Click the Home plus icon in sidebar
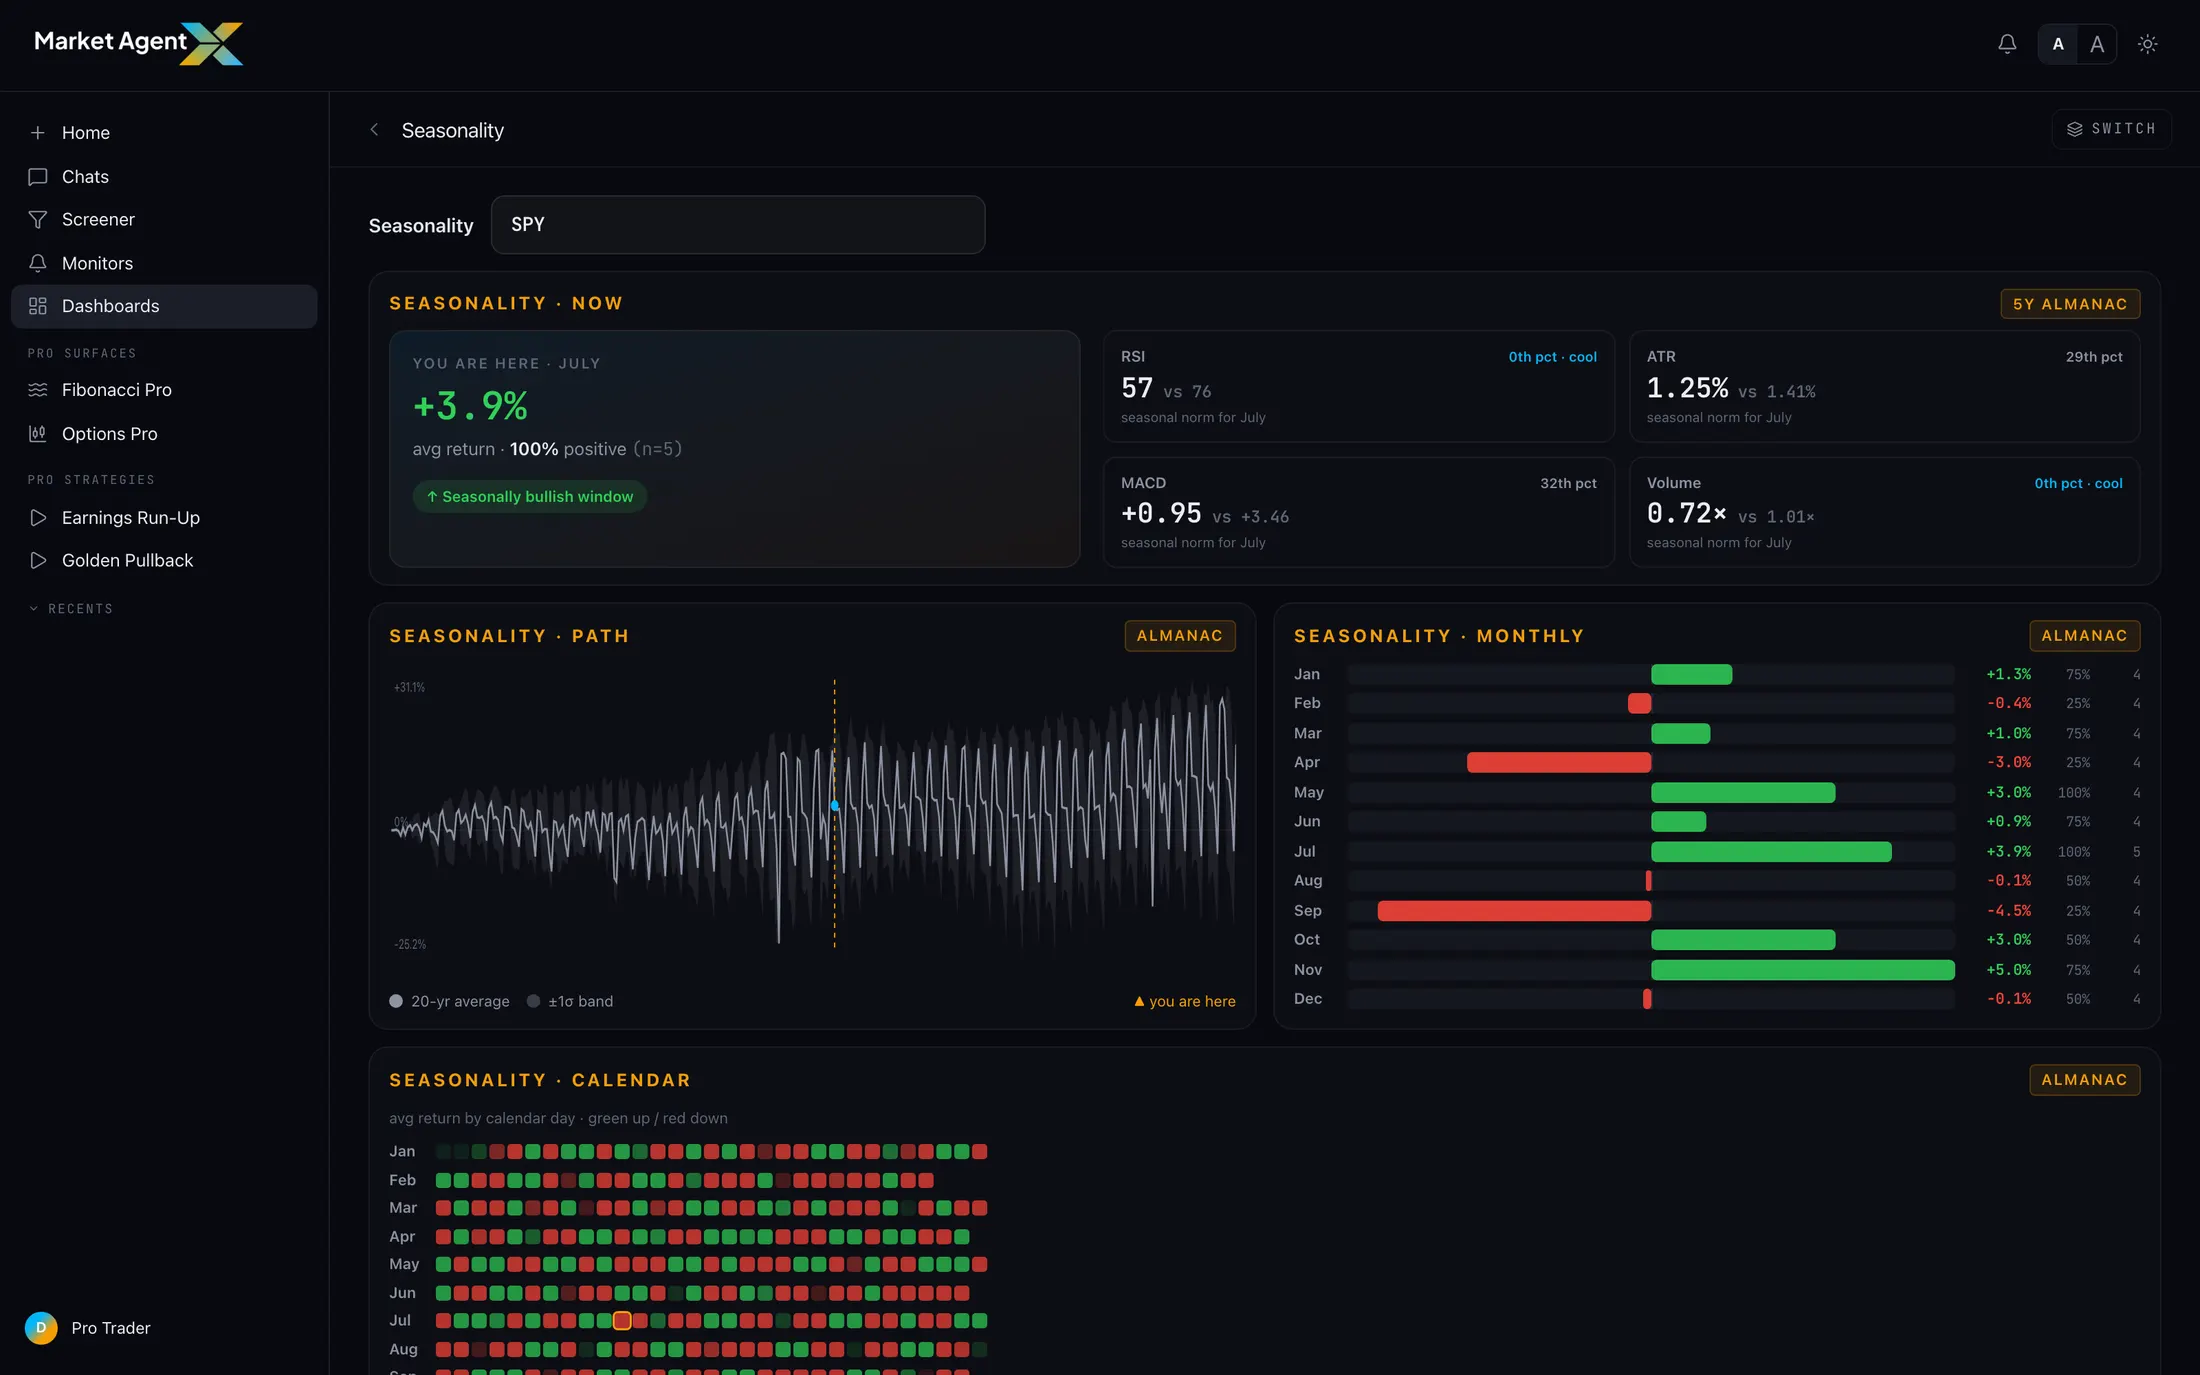 click(38, 133)
